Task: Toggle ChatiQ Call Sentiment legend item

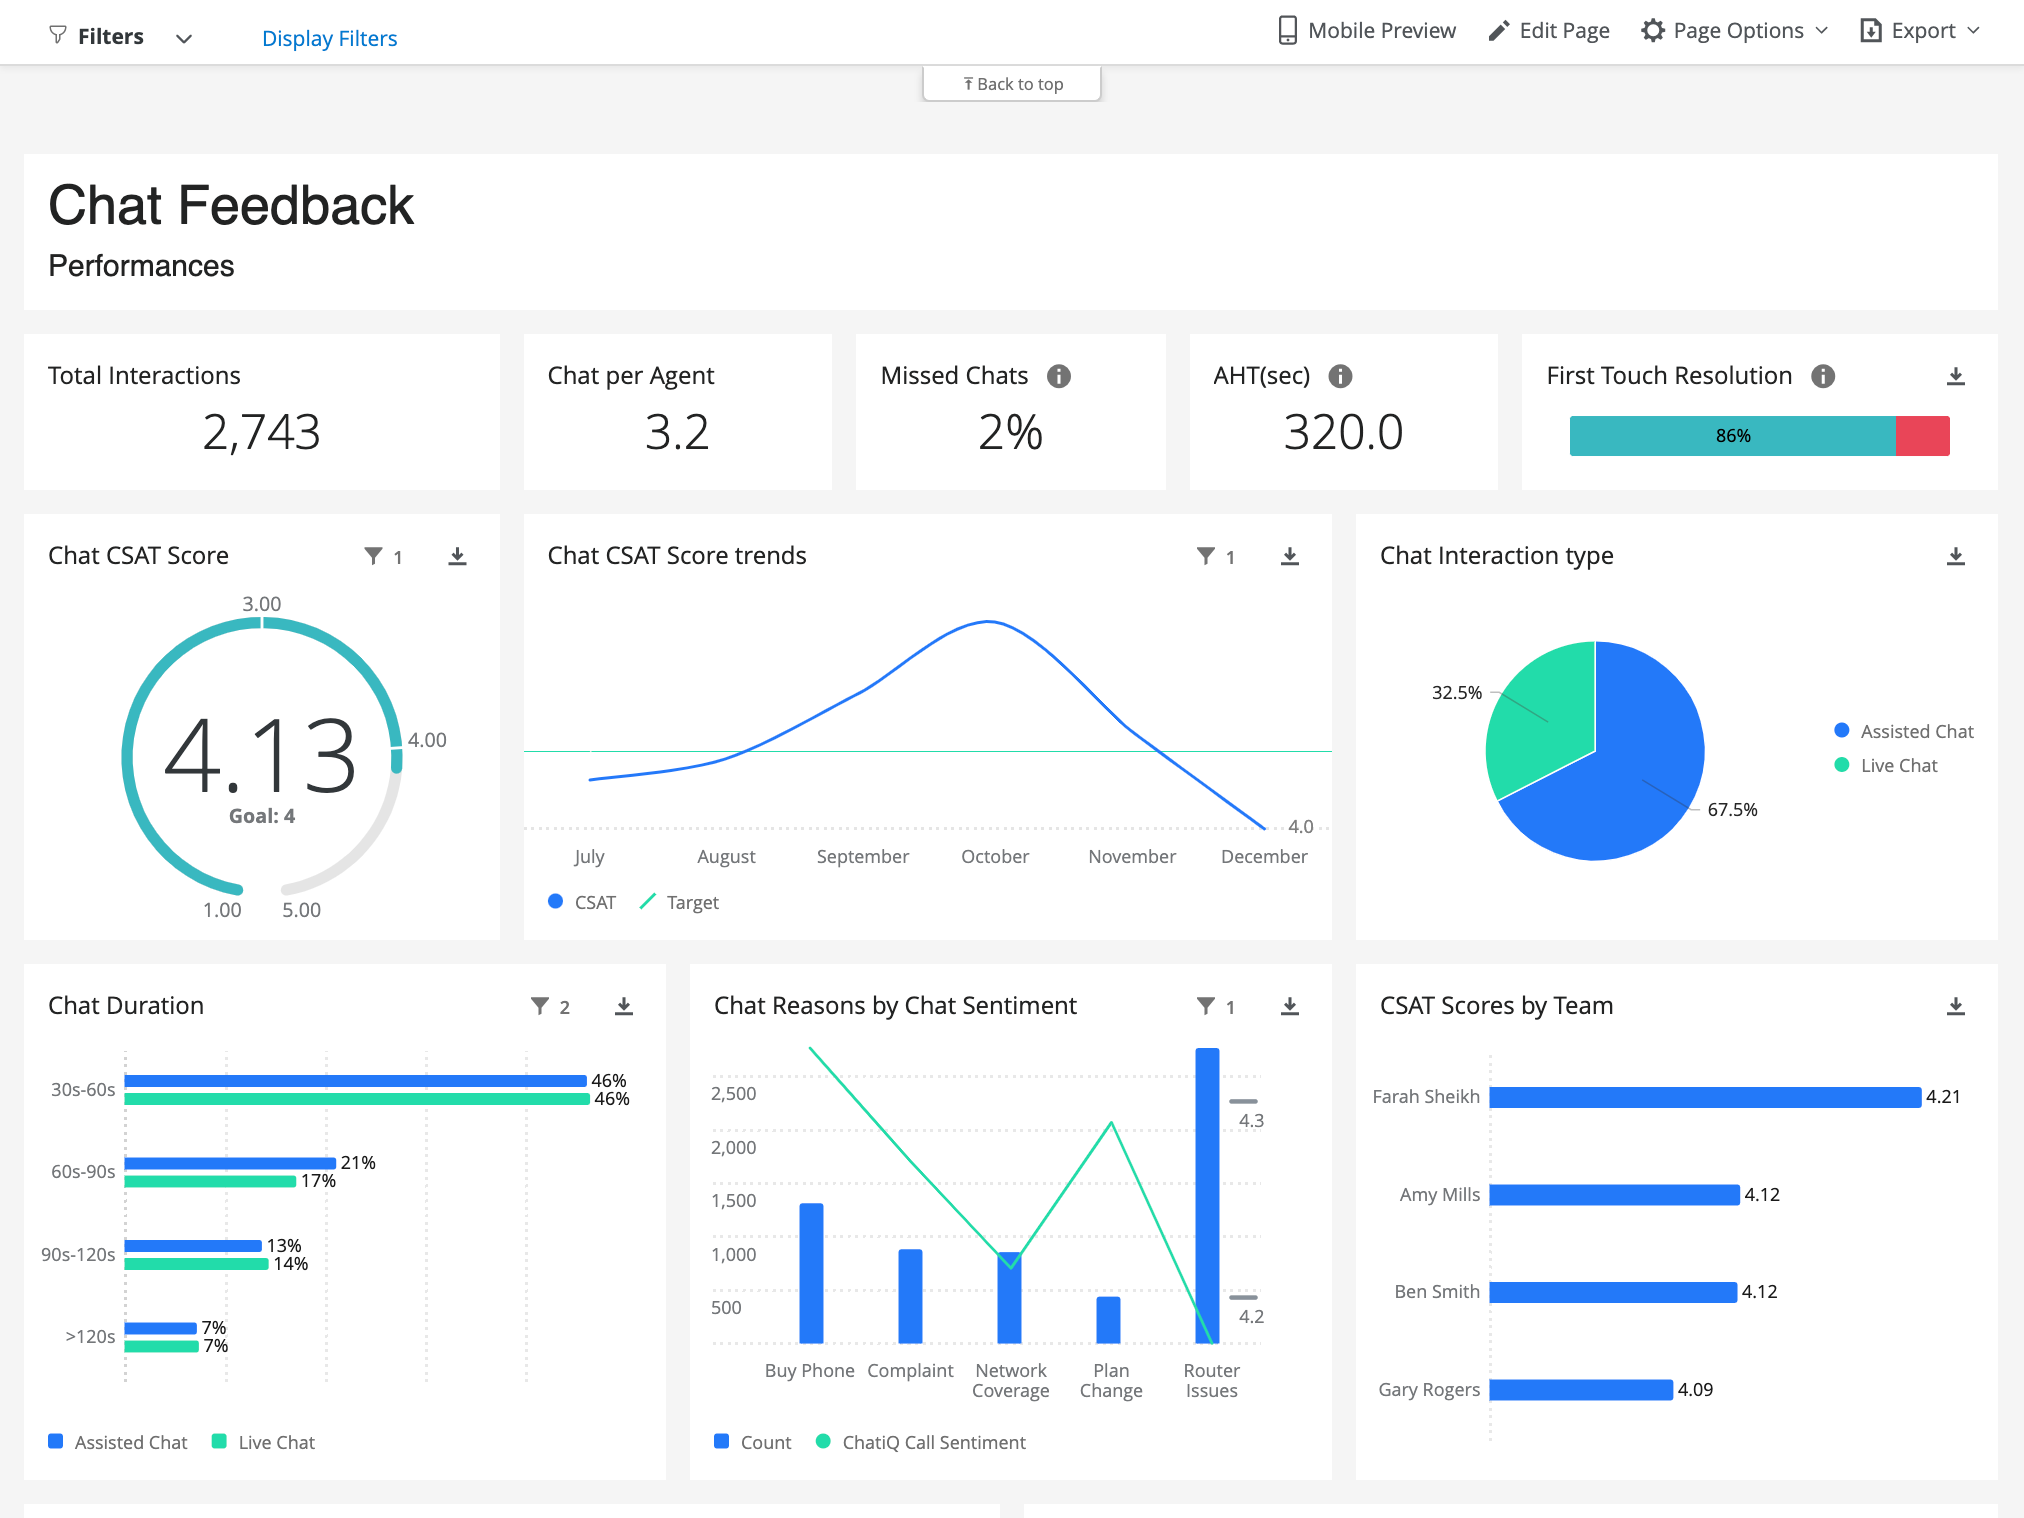Action: pyautogui.click(x=921, y=1442)
